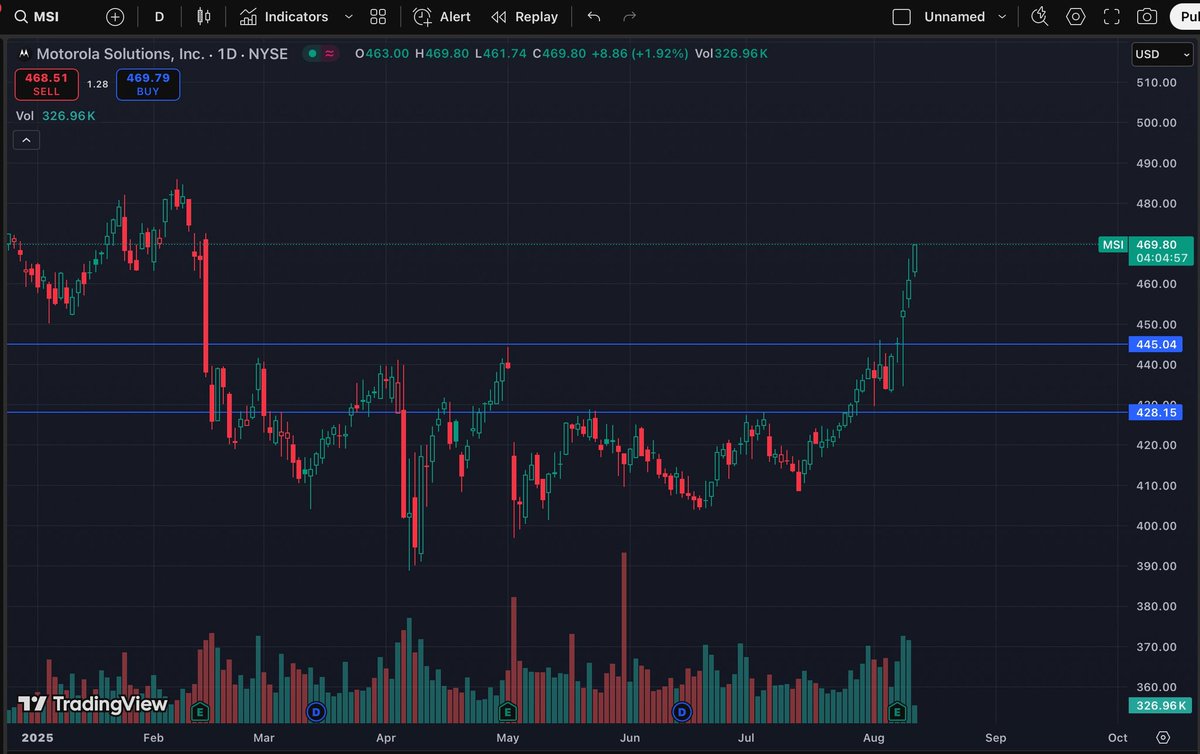Click the 469.79 BUY button

point(148,84)
